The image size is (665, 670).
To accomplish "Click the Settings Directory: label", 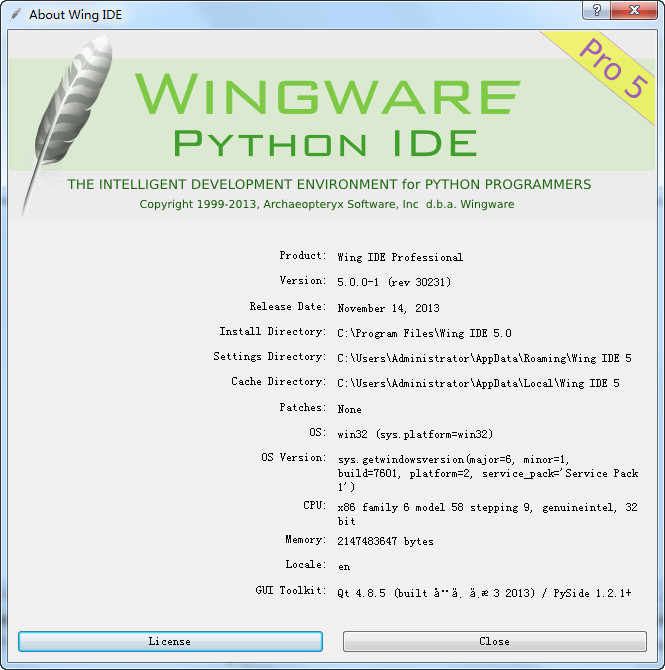I will [270, 356].
